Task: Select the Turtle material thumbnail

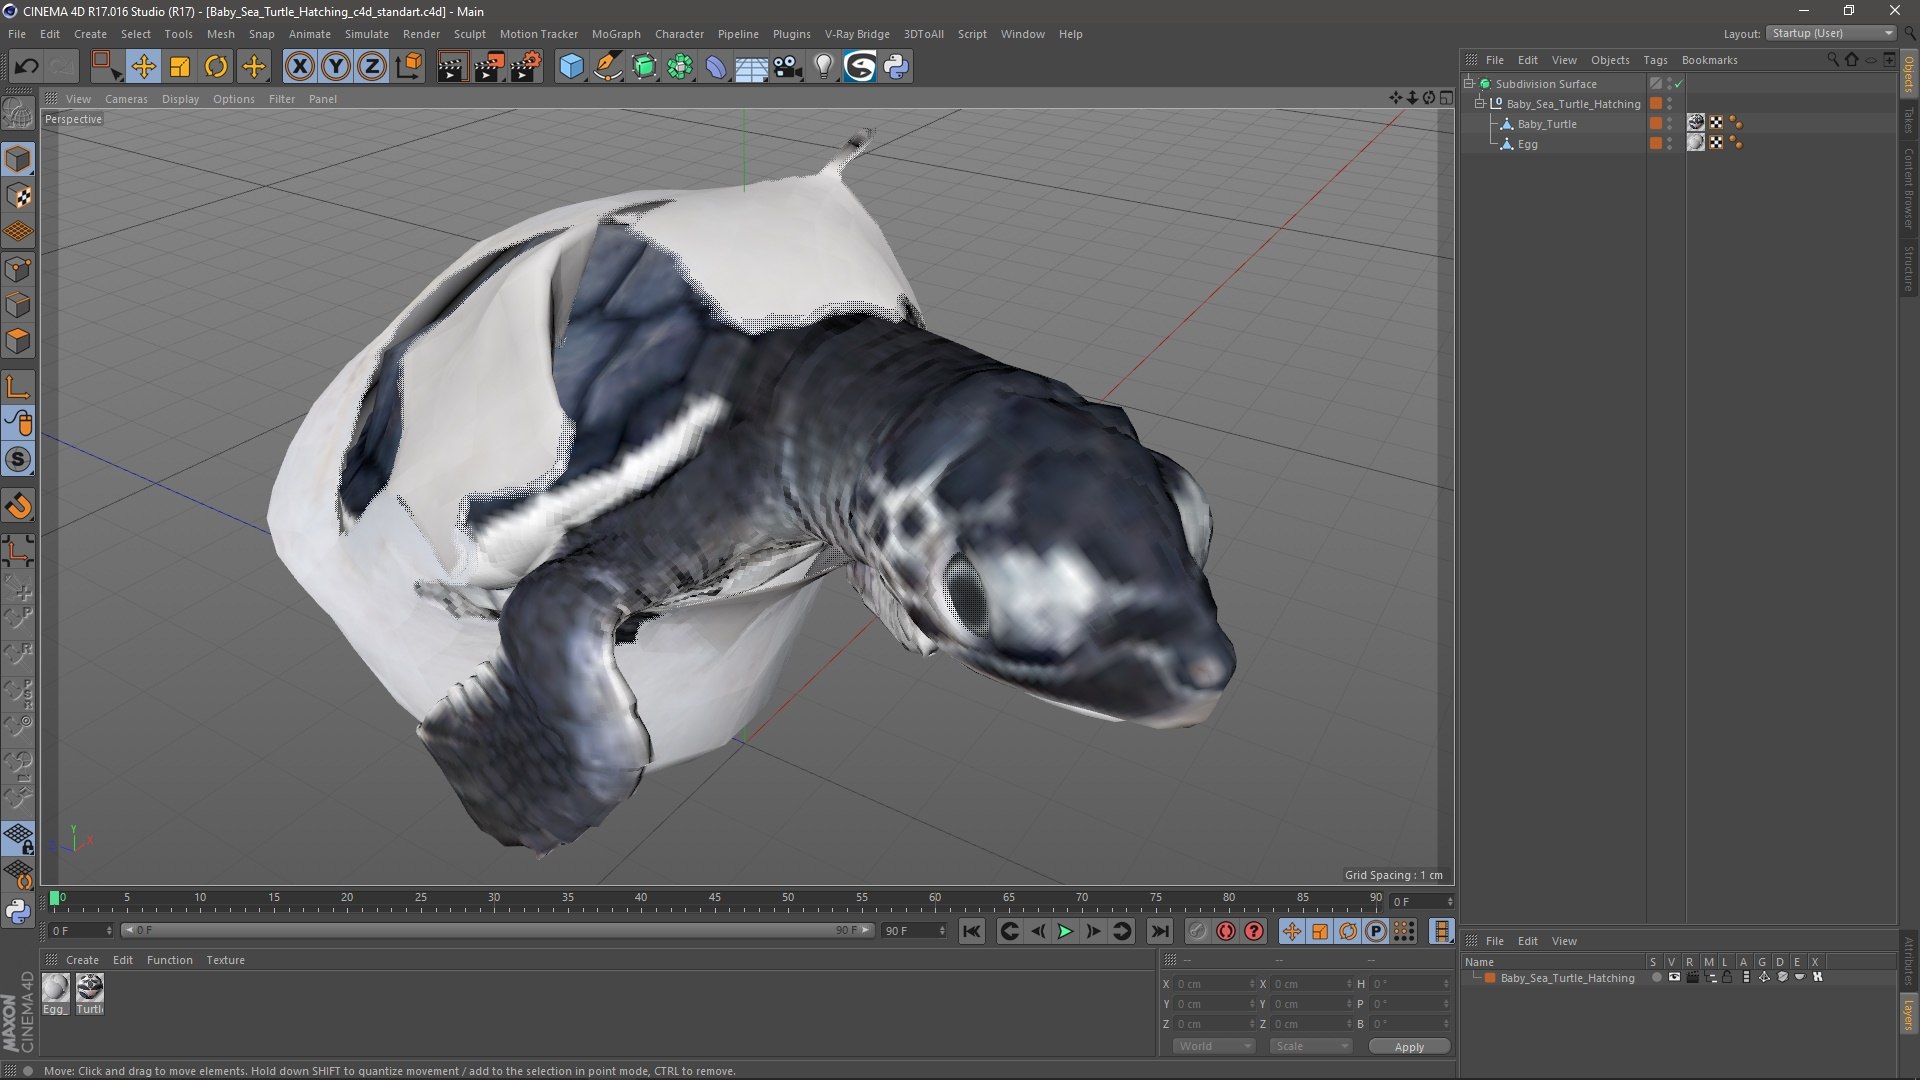Action: point(90,989)
